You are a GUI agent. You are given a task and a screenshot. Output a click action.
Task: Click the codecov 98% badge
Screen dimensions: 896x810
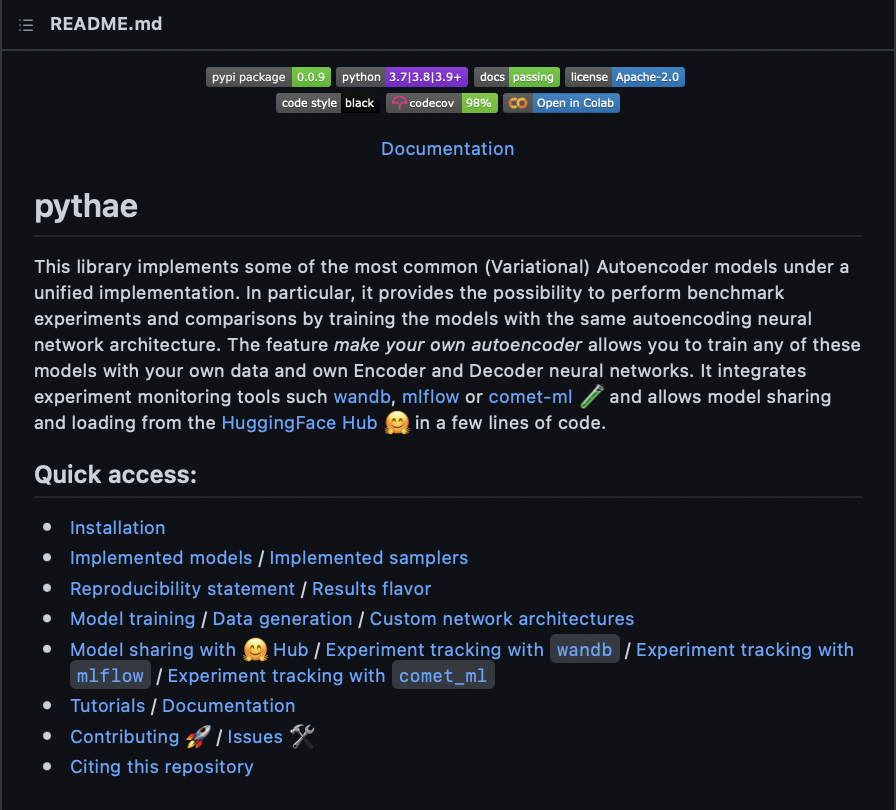coord(442,103)
